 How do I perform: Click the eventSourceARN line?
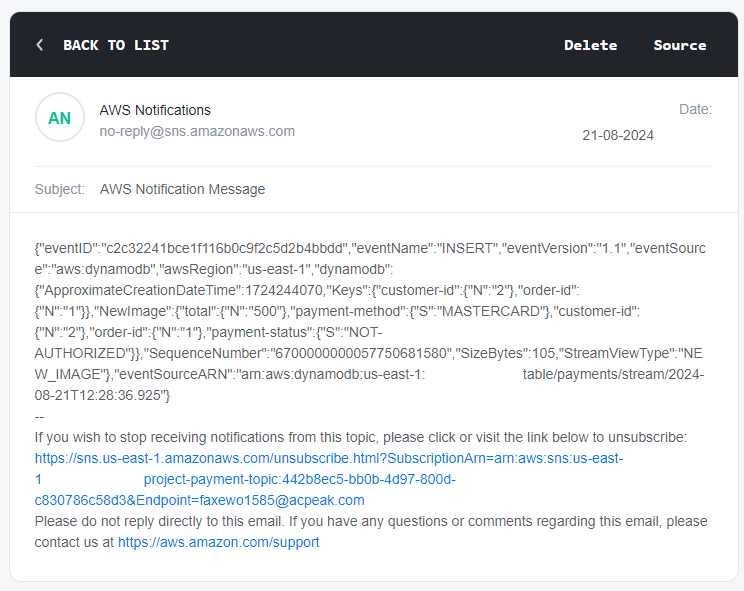370,374
